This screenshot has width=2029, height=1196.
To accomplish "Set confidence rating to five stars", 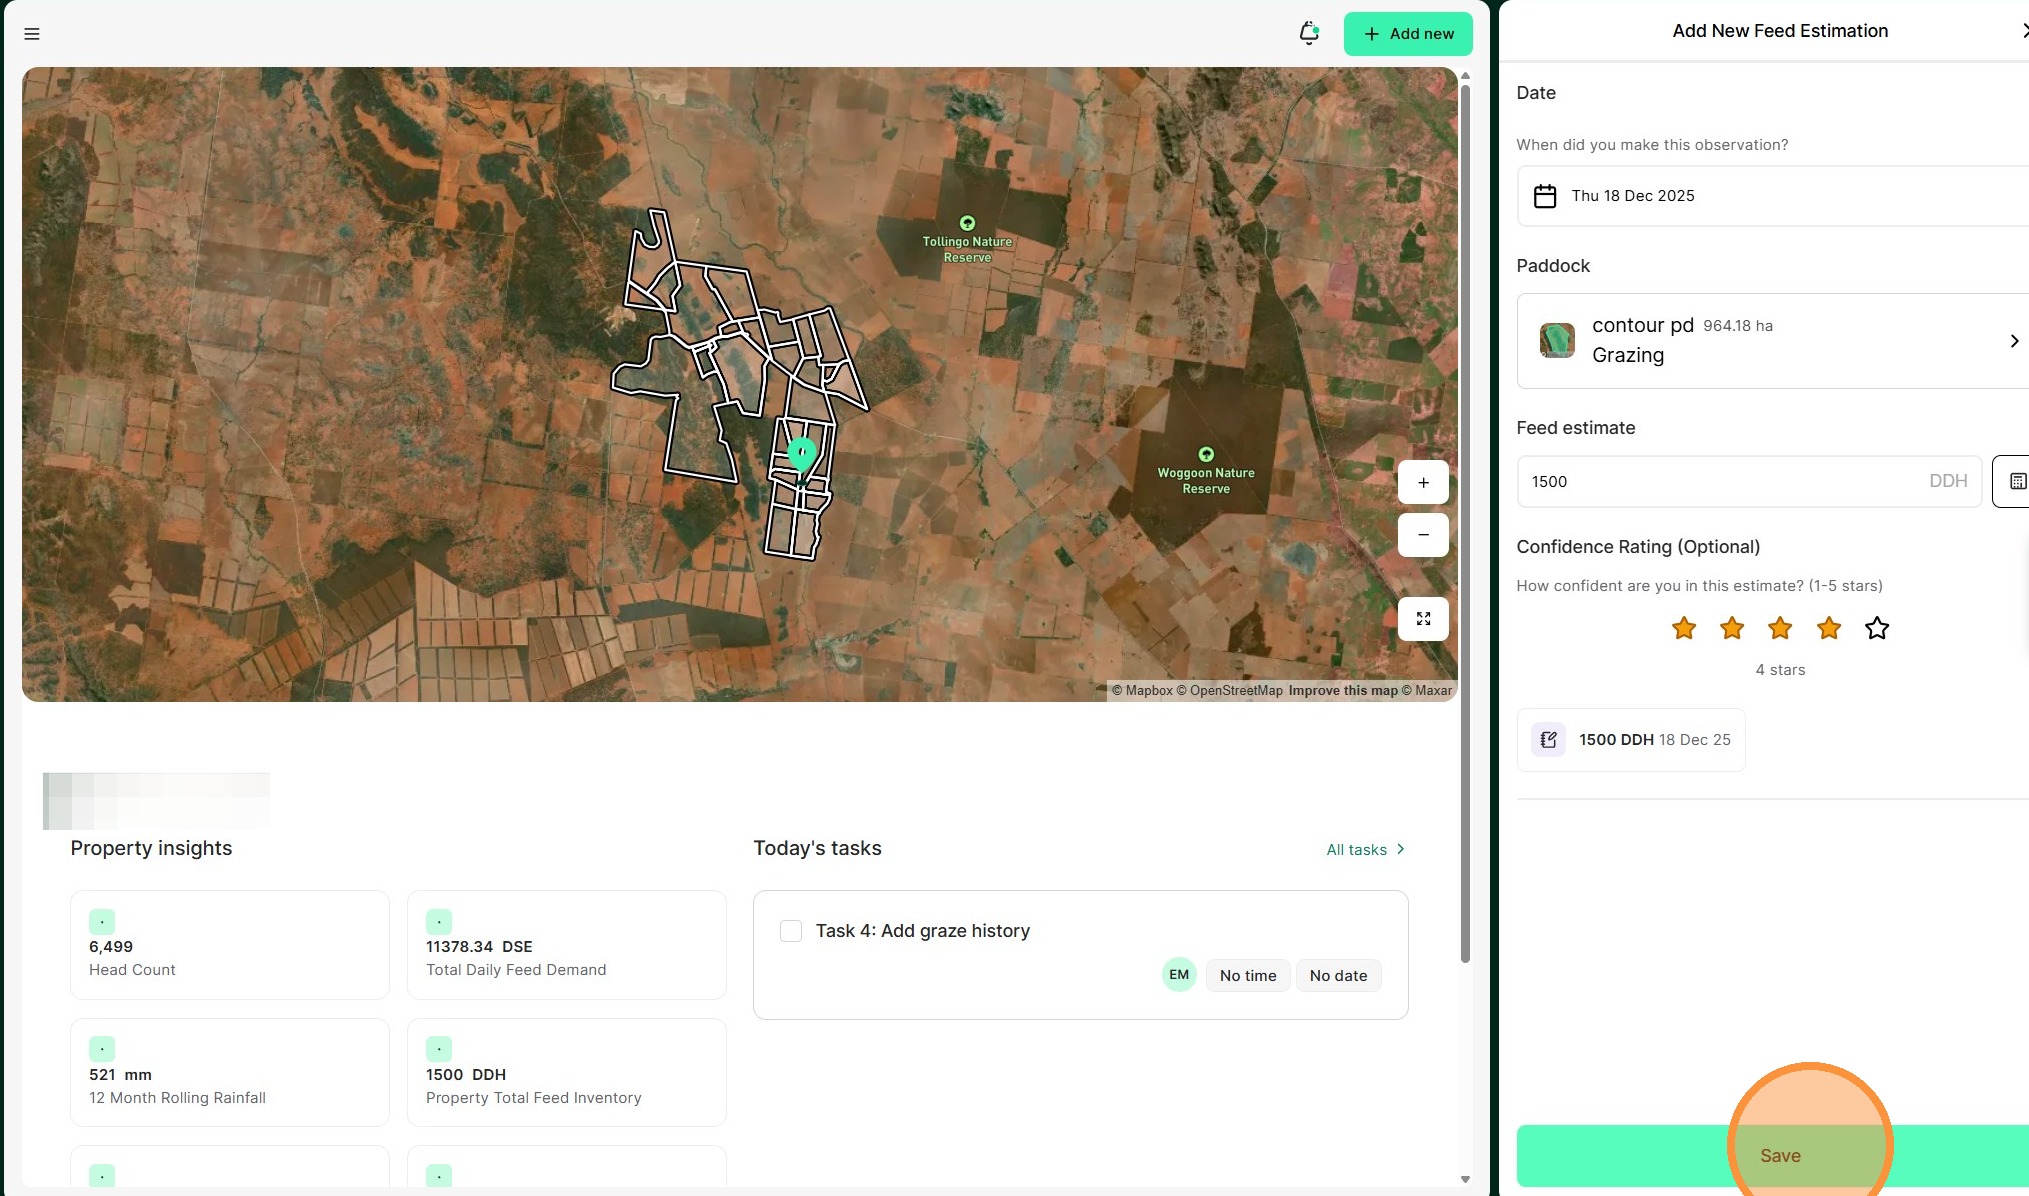I will click(1877, 628).
